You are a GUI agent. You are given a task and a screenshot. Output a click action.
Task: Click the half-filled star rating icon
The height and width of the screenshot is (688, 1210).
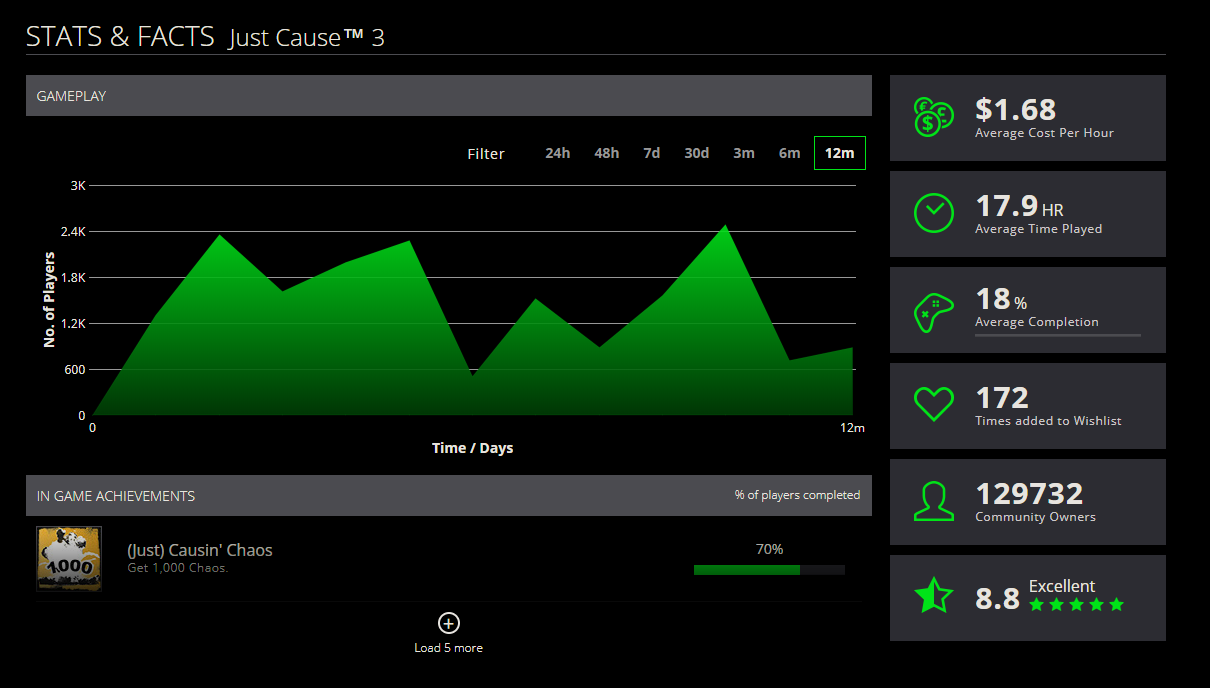pyautogui.click(x=933, y=597)
